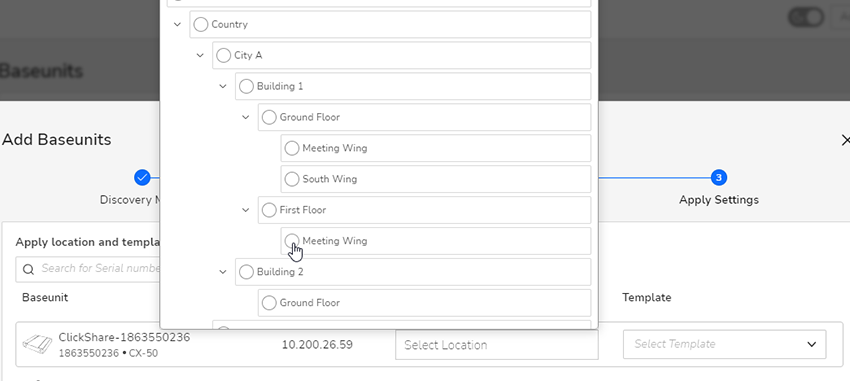Open the Select Template dropdown

coord(725,344)
